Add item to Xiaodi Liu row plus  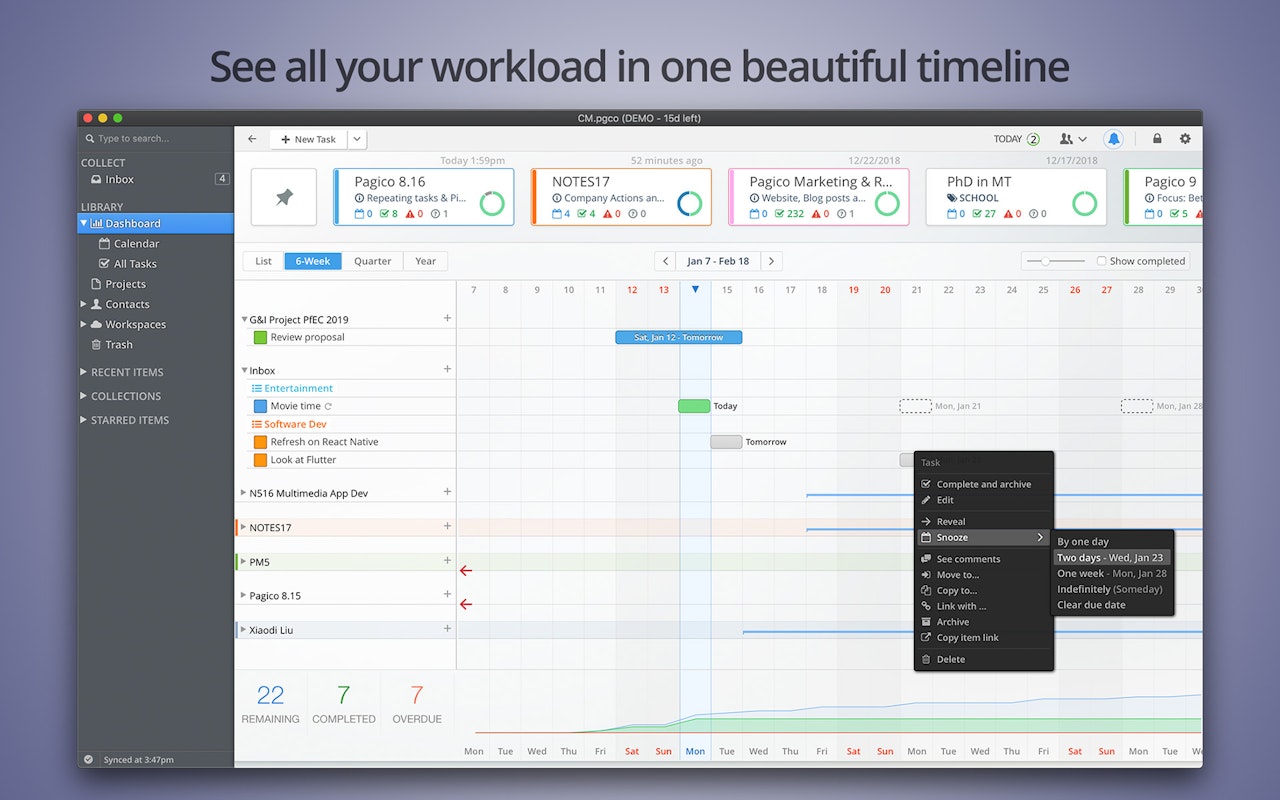[447, 629]
